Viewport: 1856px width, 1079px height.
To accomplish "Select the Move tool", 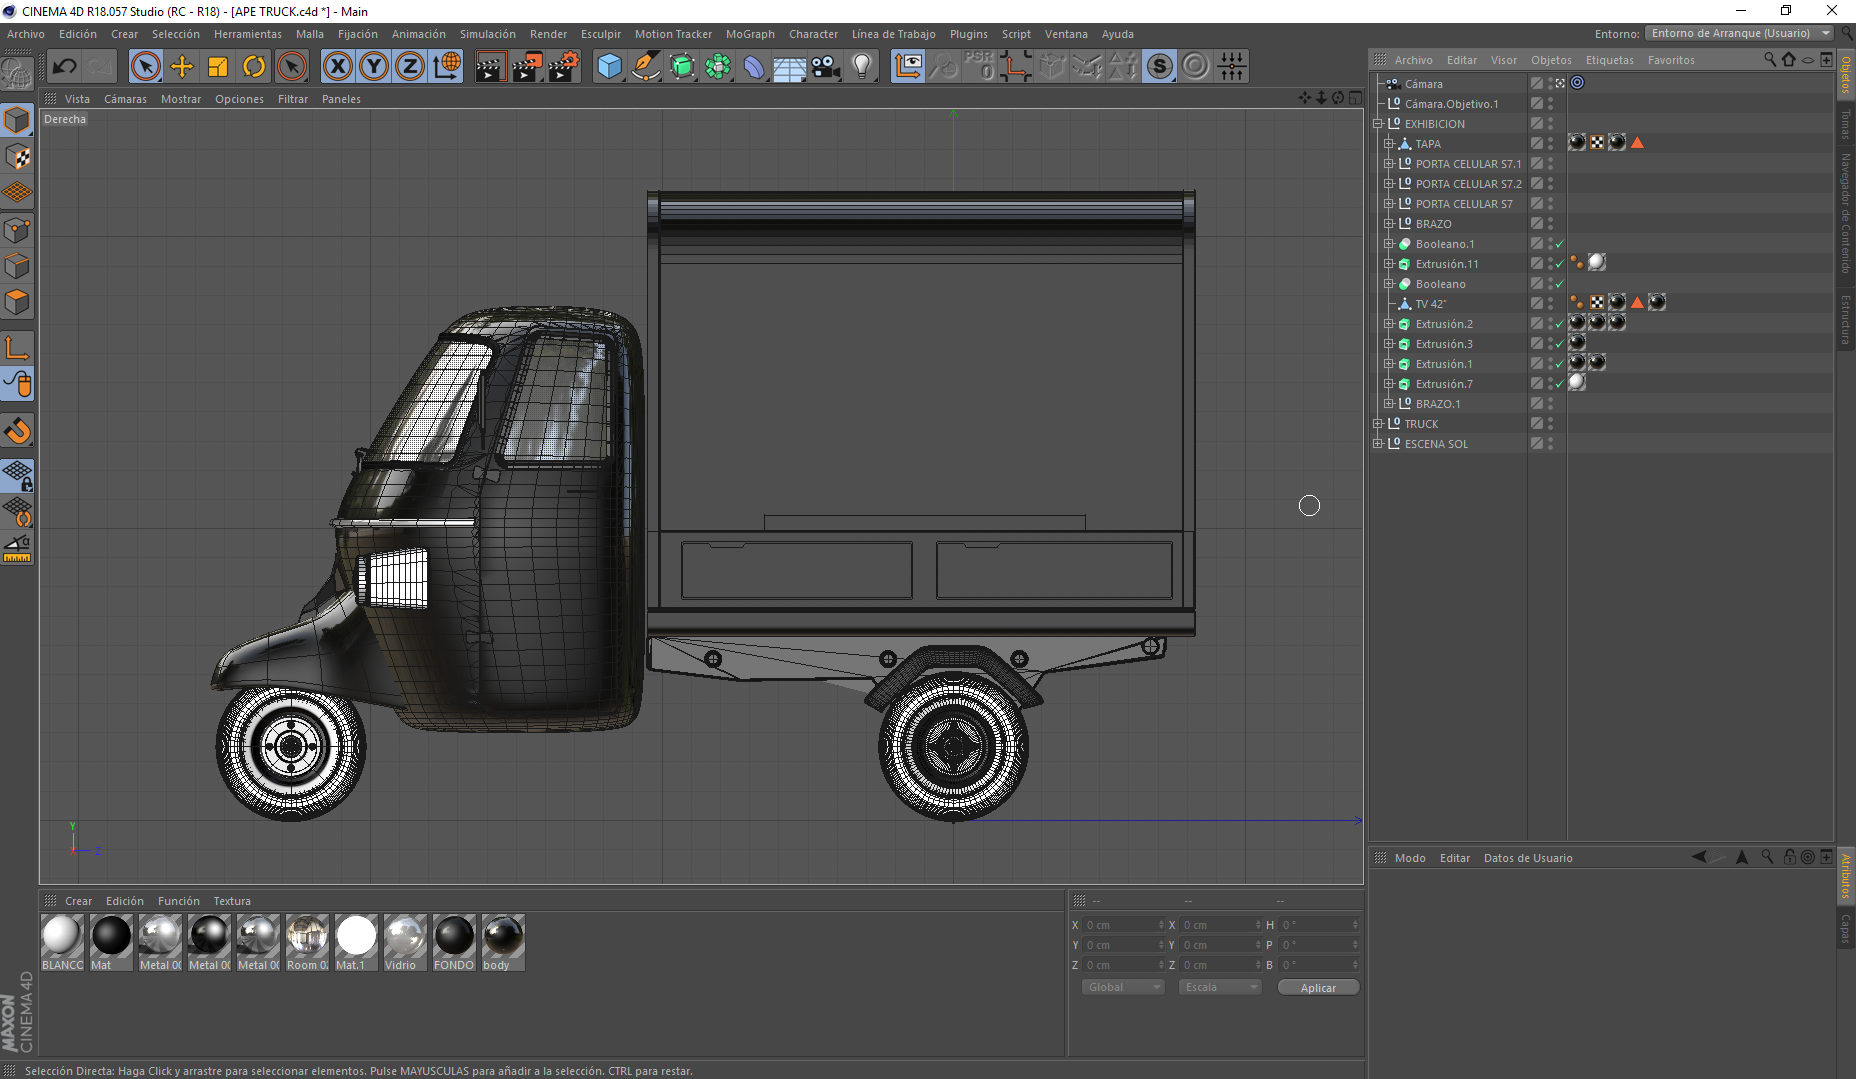I will [x=182, y=67].
